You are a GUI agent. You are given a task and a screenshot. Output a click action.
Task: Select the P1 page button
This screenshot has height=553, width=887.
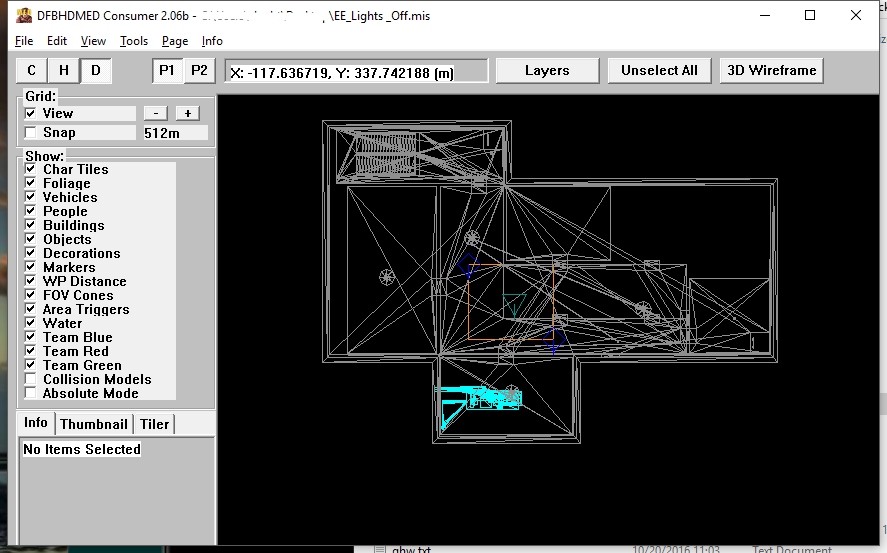[167, 71]
